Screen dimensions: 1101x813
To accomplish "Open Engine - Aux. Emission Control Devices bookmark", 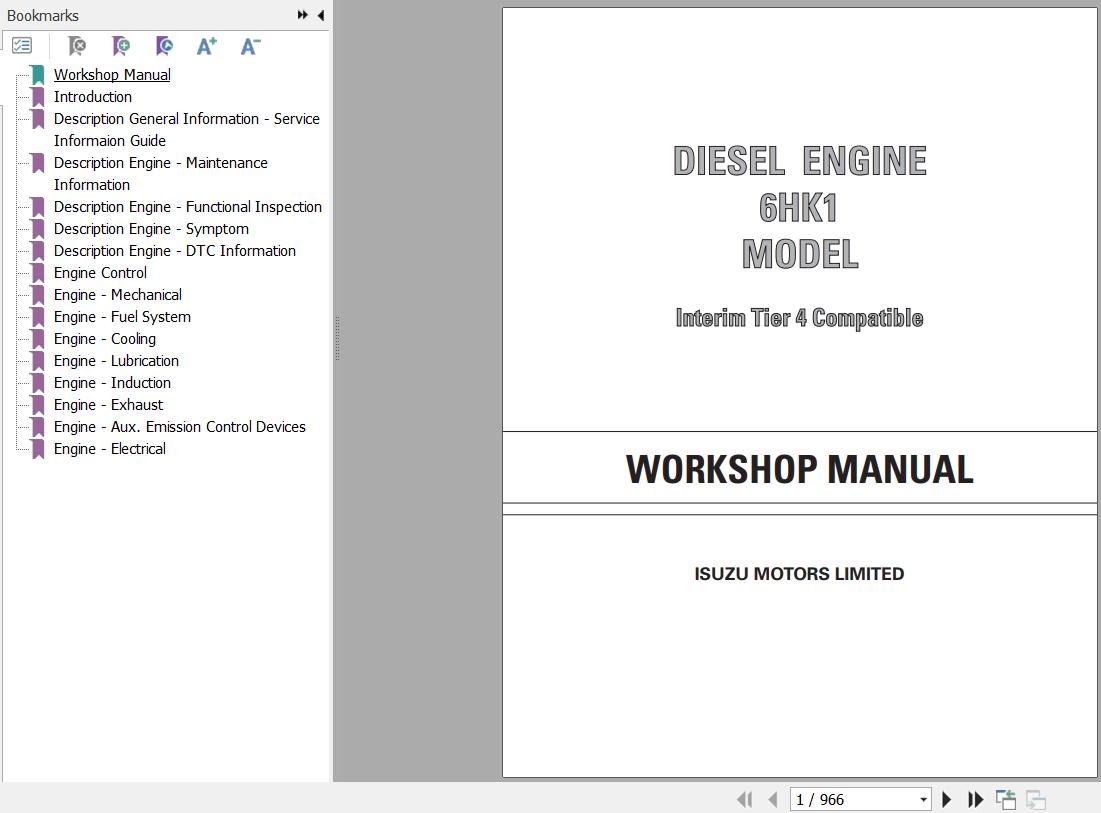I will (x=180, y=427).
